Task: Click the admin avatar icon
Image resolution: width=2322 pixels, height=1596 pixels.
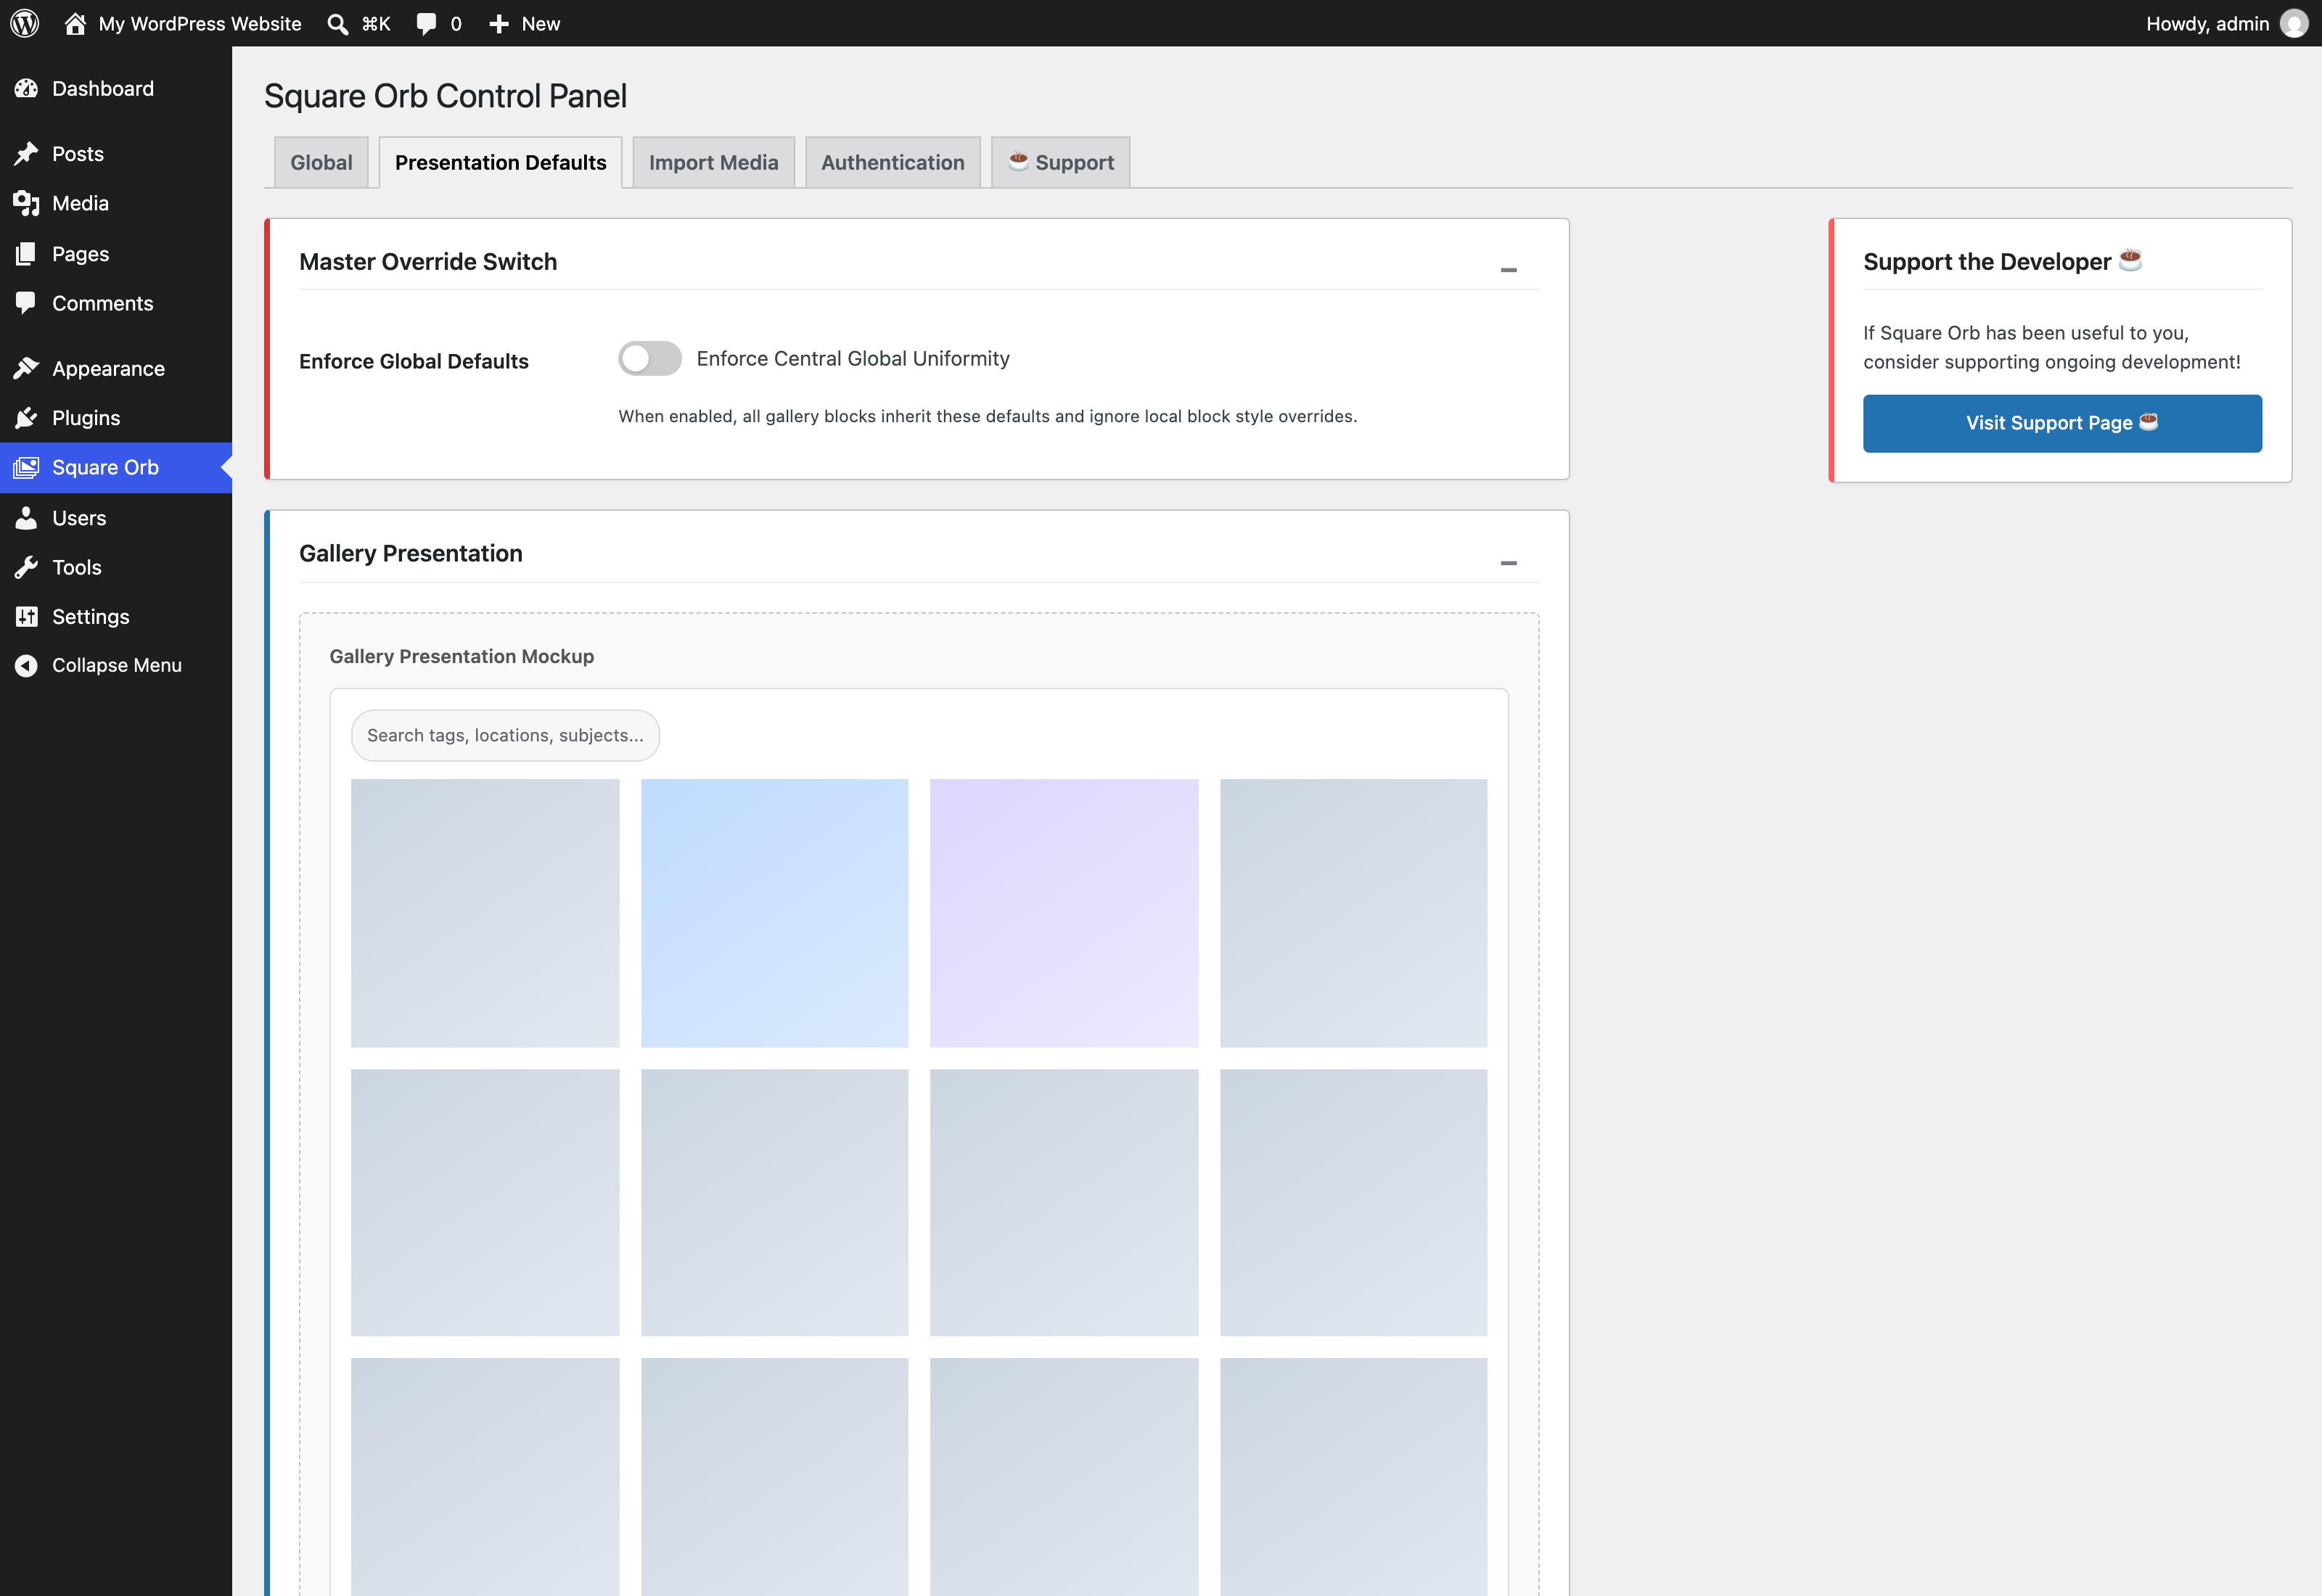Action: (x=2294, y=23)
